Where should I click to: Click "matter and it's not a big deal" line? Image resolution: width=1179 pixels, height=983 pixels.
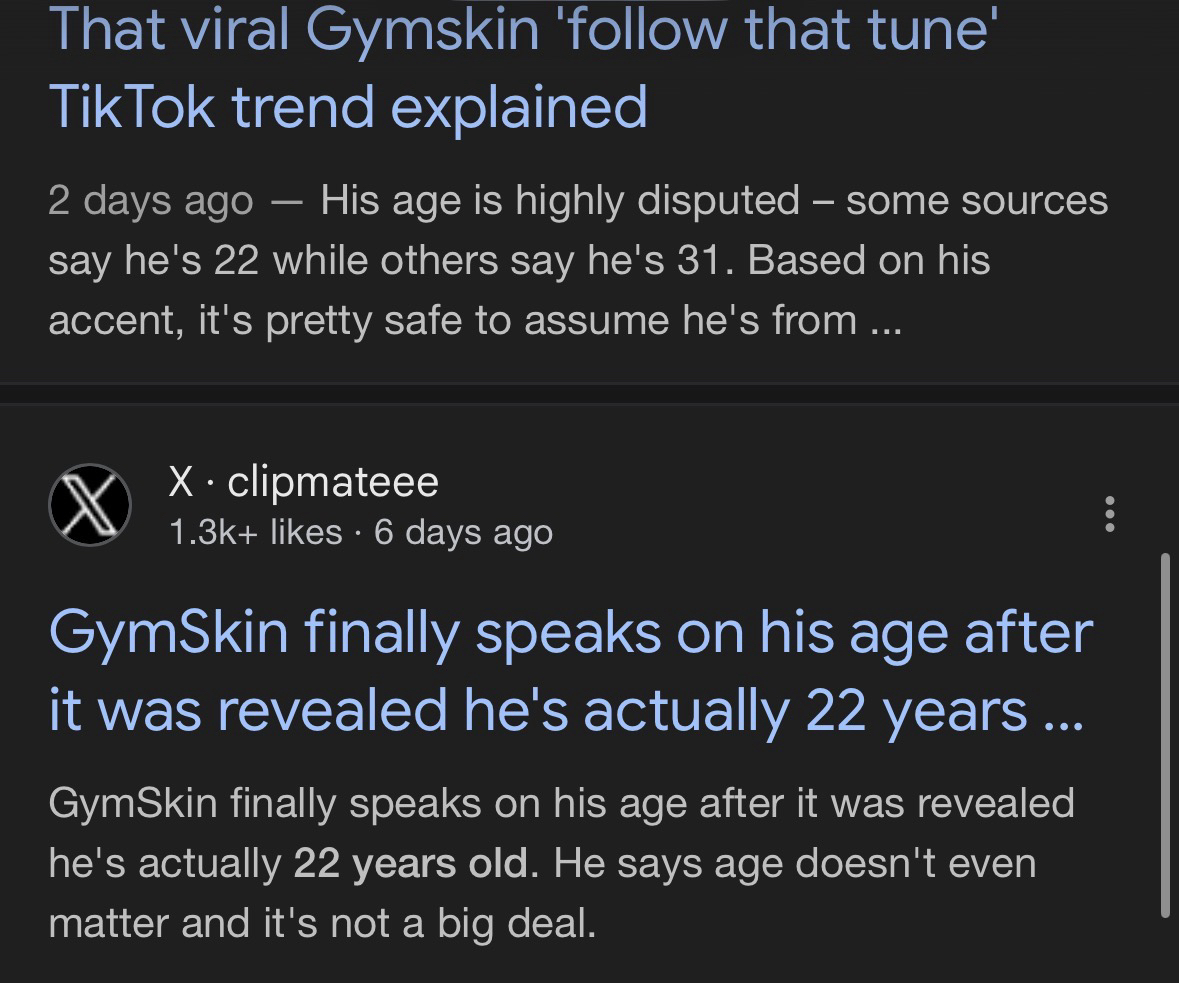322,924
